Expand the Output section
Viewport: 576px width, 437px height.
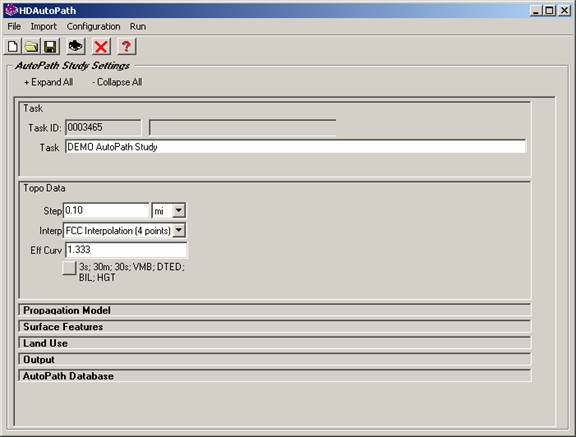pyautogui.click(x=275, y=360)
